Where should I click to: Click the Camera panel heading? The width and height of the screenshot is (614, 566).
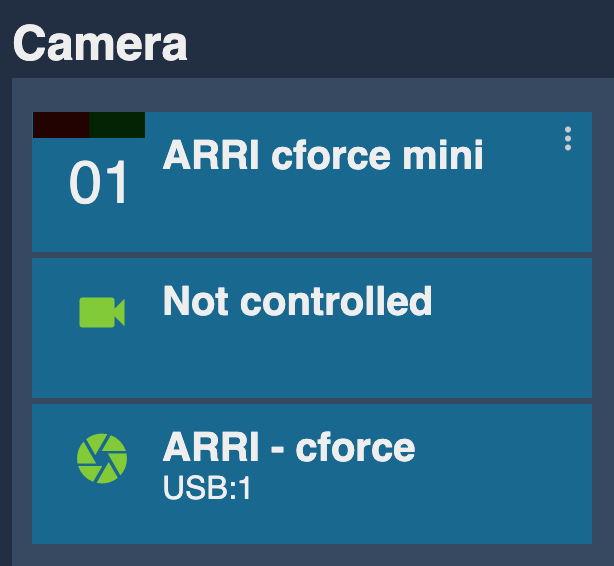pyautogui.click(x=100, y=43)
